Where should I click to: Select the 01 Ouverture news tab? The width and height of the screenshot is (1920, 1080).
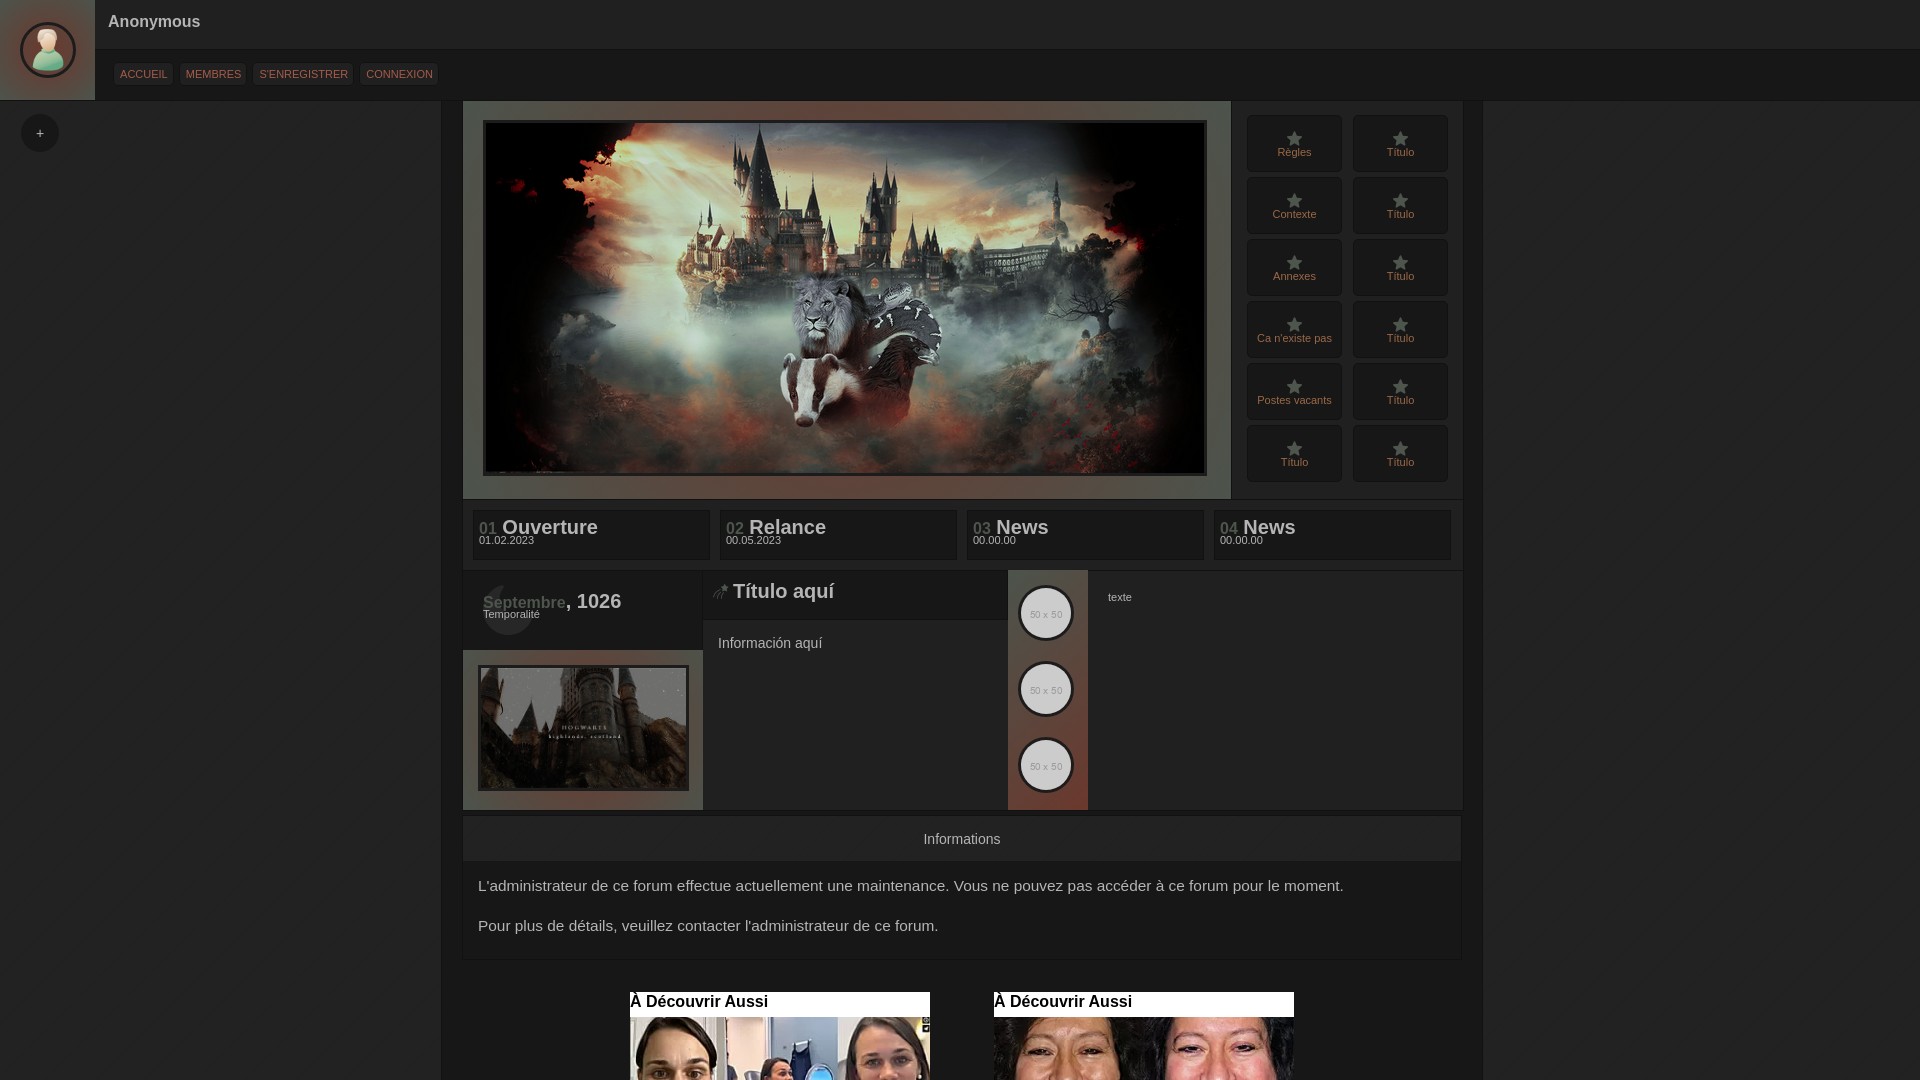click(591, 534)
